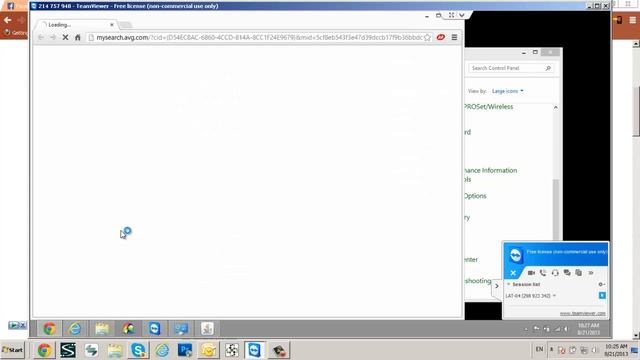The width and height of the screenshot is (640, 360).
Task: Open the Control Panel remote taskbar button
Action: pyautogui.click(x=181, y=329)
